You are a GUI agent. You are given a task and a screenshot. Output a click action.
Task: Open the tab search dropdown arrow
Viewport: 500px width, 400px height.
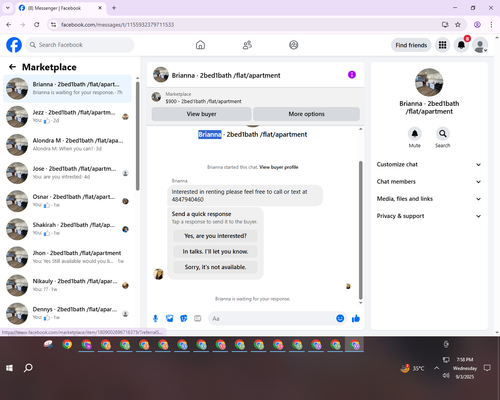(x=8, y=8)
